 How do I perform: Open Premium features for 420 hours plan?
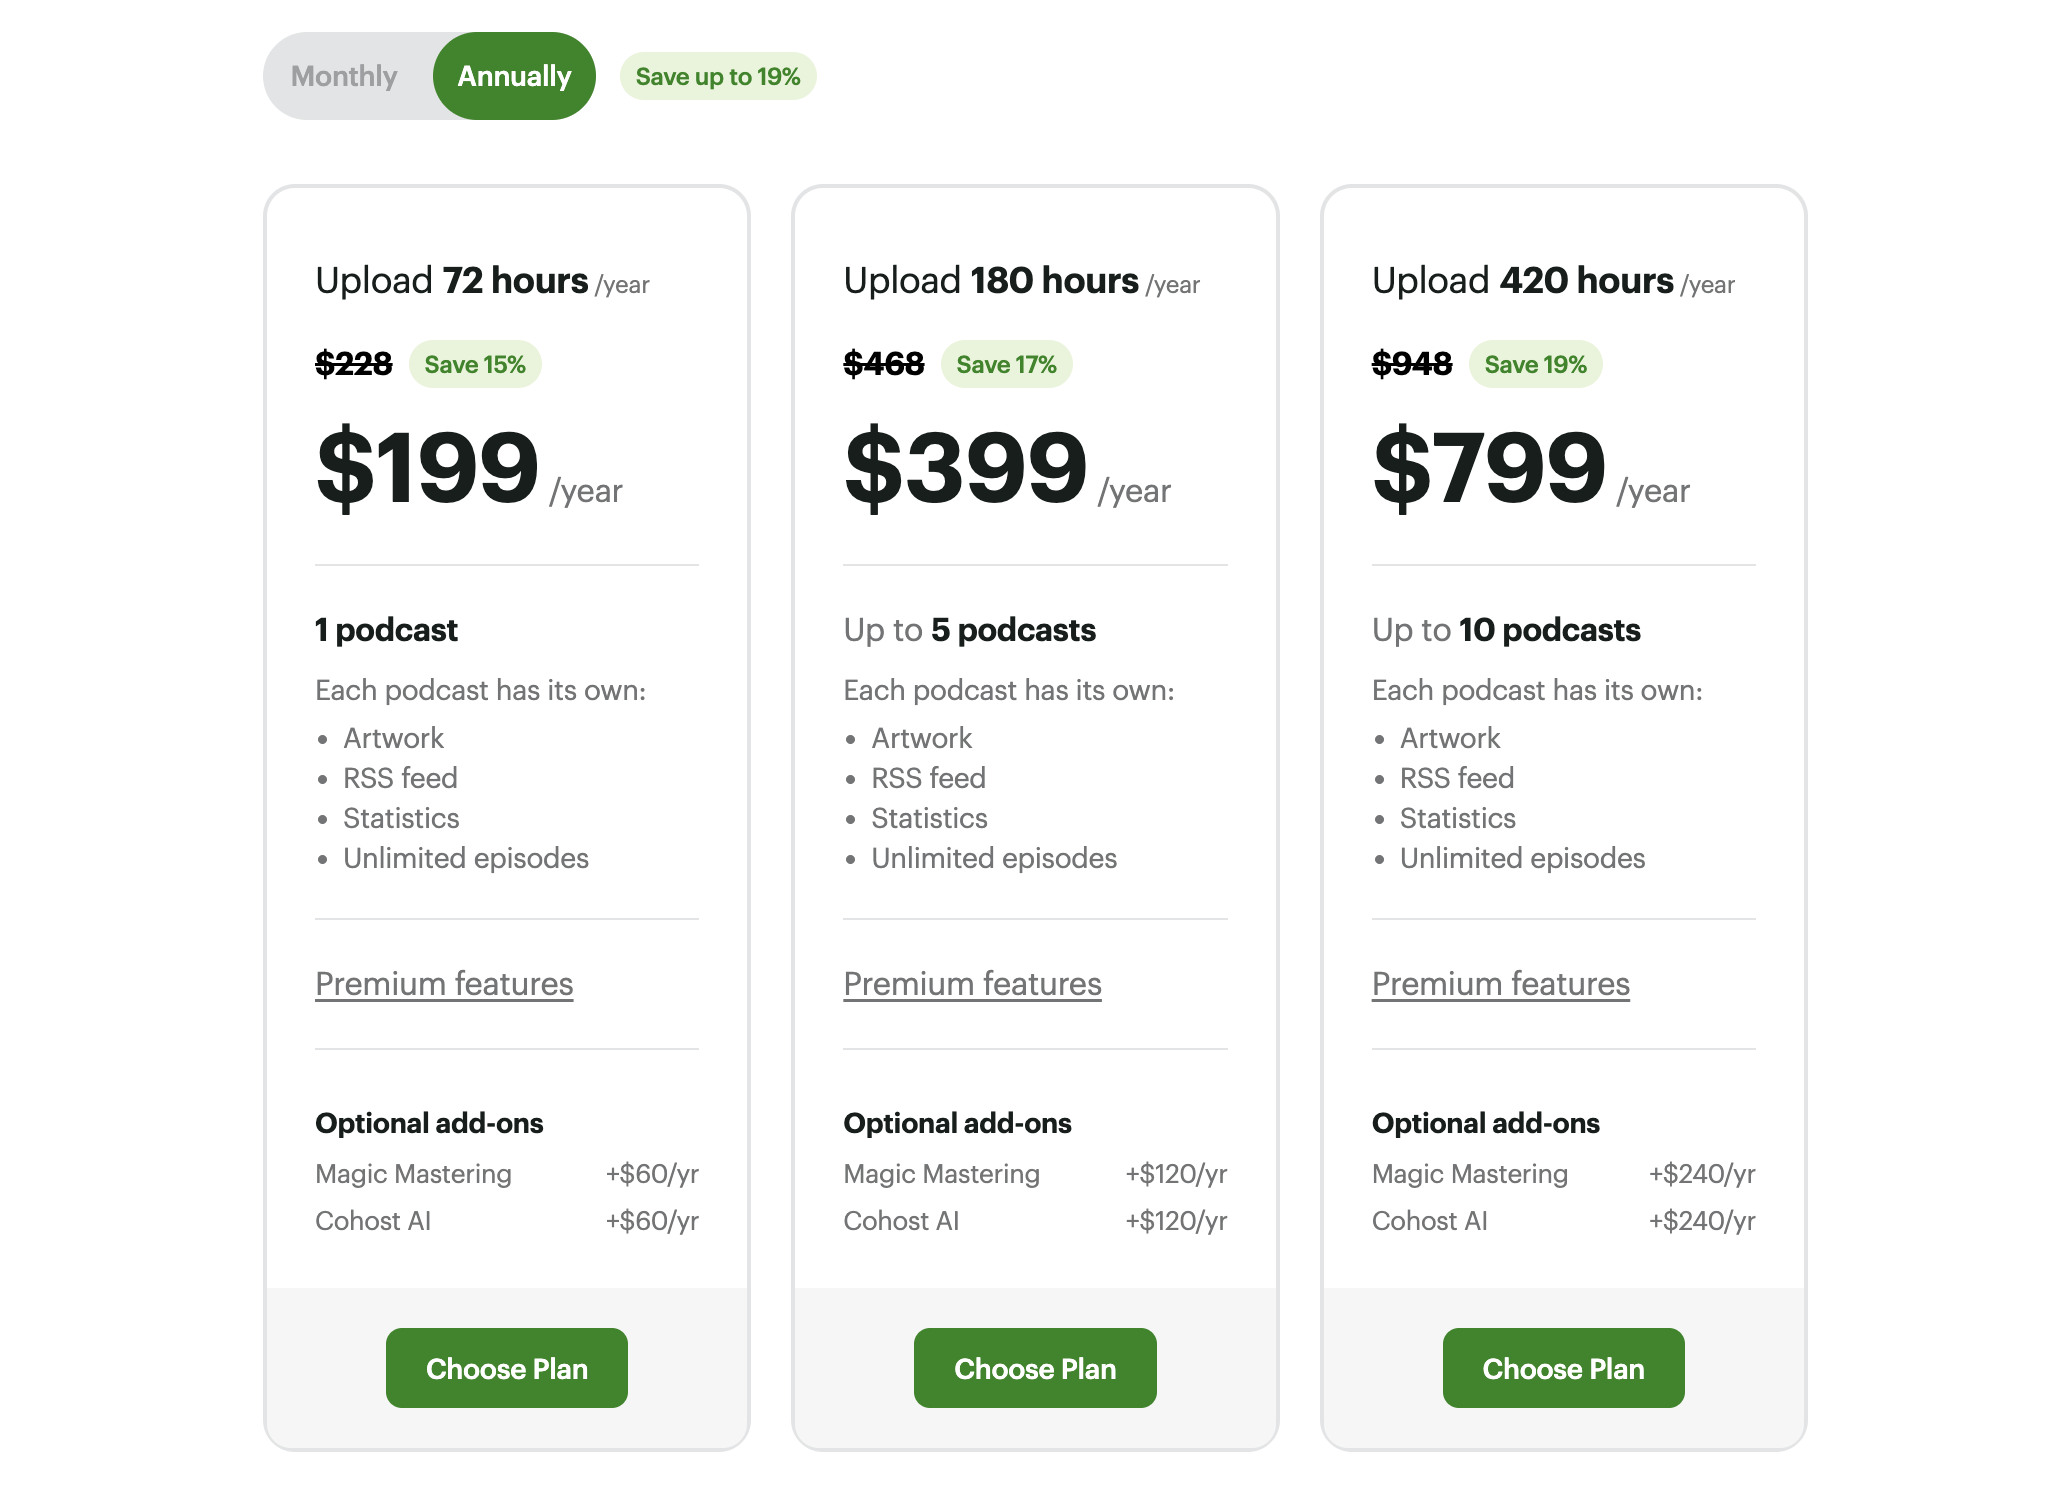click(x=1500, y=984)
